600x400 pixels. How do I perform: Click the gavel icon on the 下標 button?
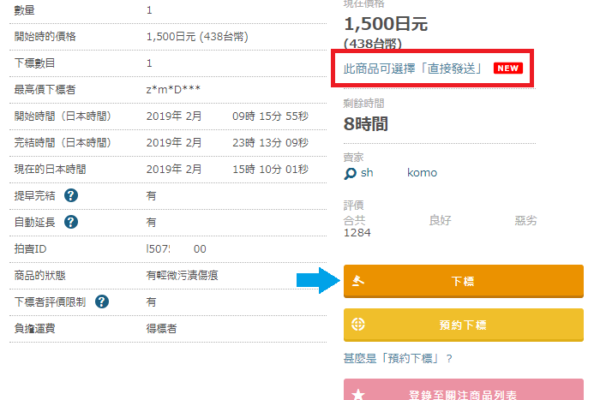point(358,281)
